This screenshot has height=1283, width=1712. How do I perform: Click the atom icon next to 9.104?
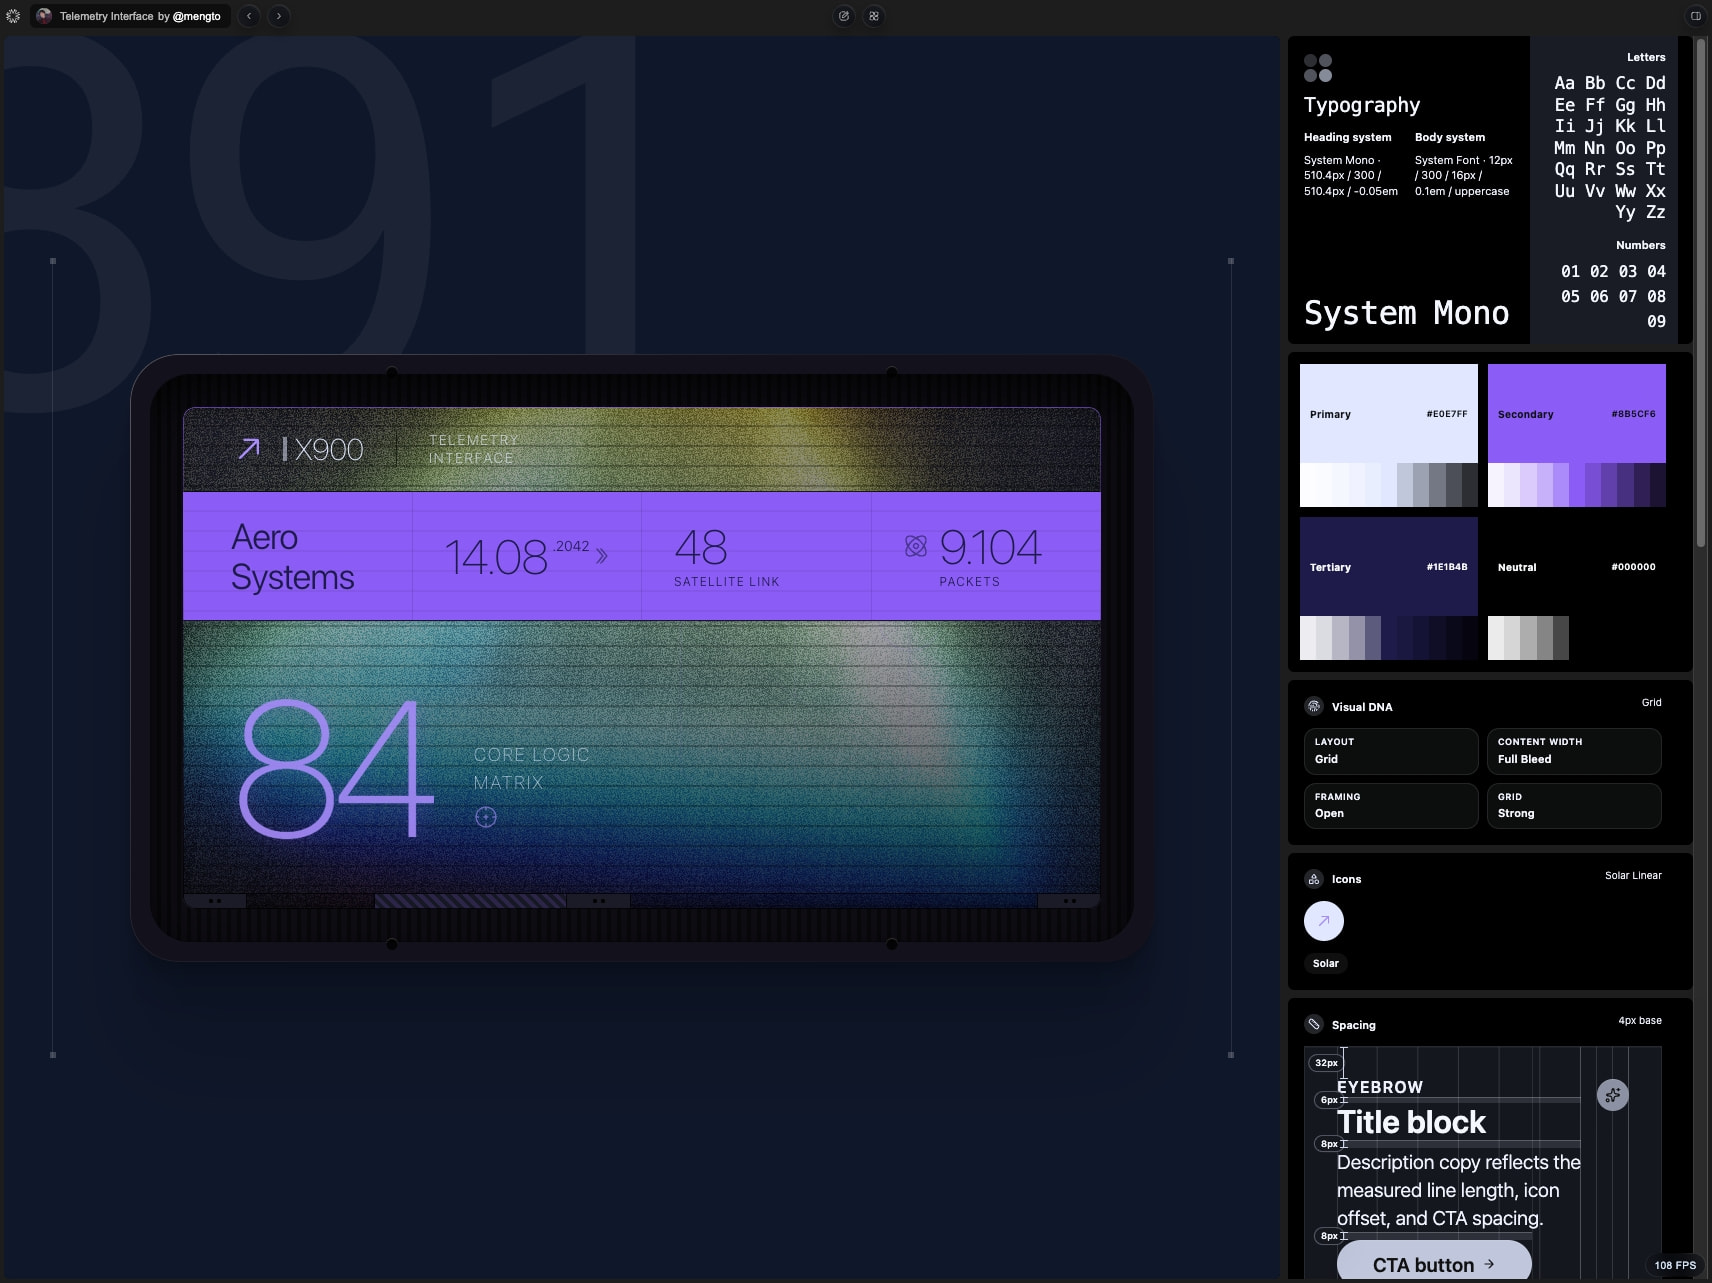click(x=916, y=546)
